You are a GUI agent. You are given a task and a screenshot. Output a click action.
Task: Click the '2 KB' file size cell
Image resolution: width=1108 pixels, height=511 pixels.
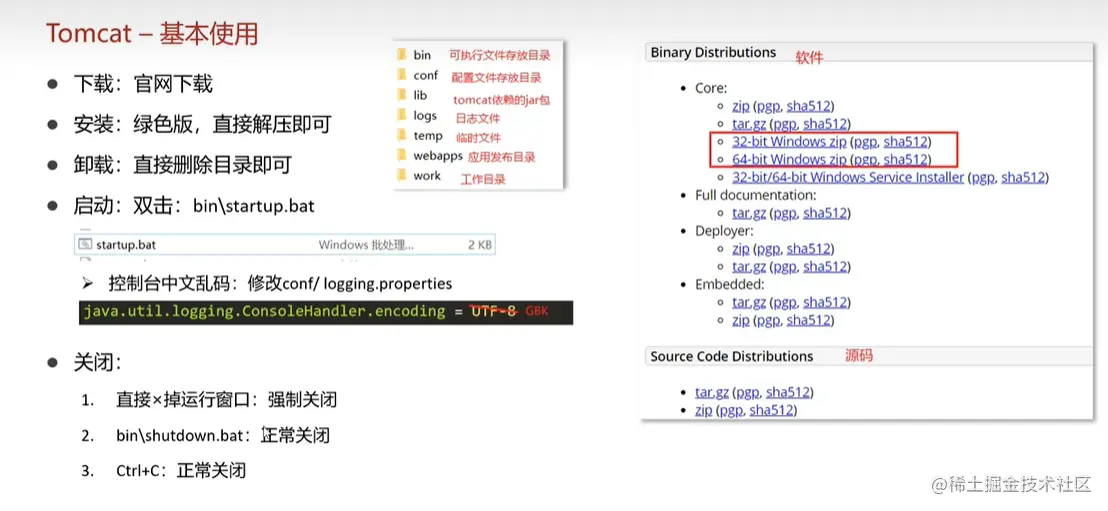(x=480, y=245)
